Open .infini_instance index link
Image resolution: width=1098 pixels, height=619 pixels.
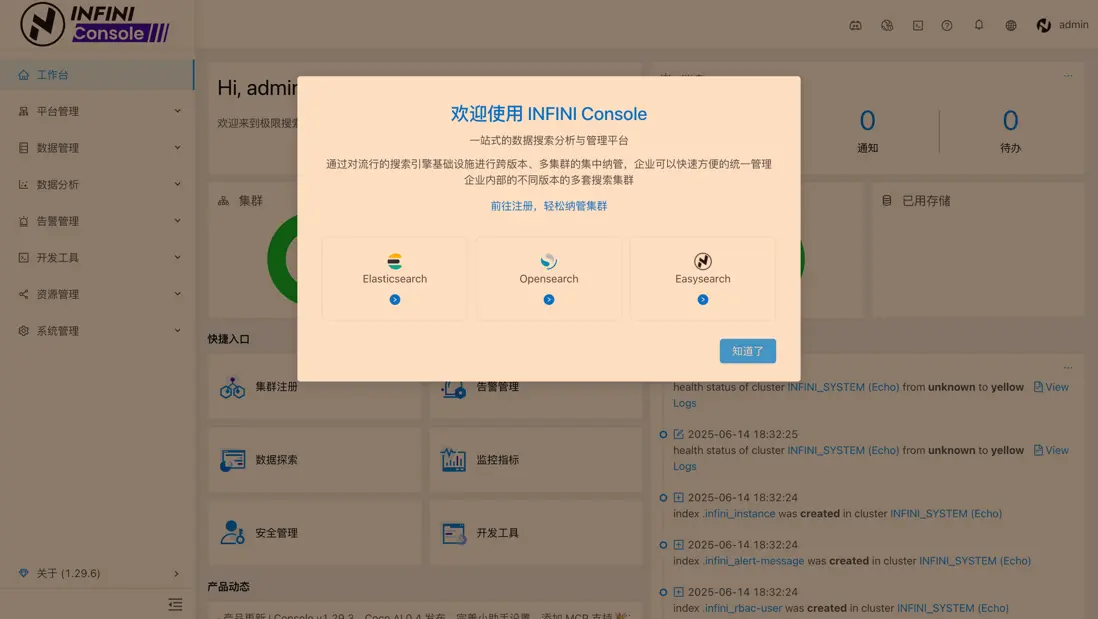739,513
